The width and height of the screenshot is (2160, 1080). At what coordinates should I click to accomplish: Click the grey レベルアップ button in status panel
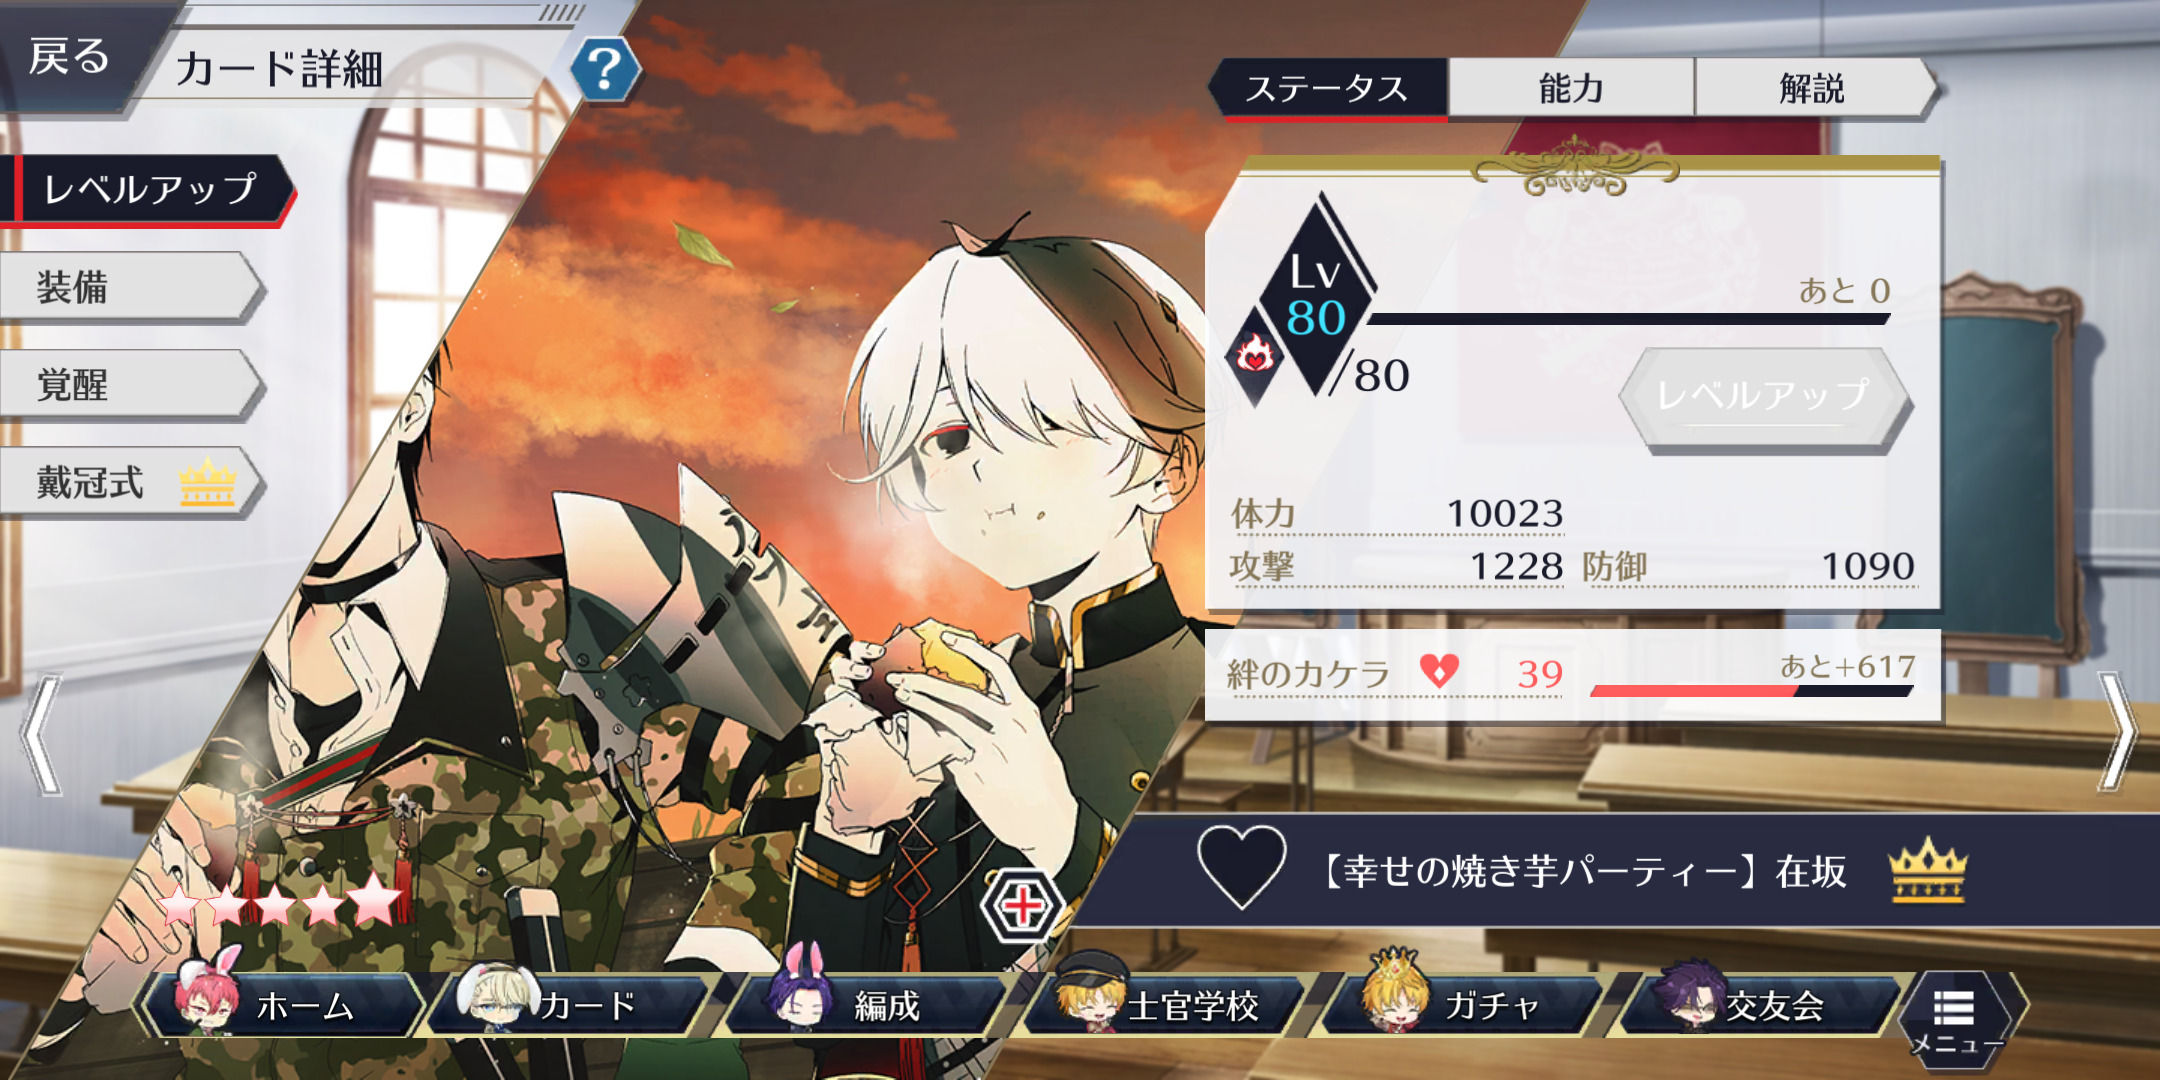1764,397
